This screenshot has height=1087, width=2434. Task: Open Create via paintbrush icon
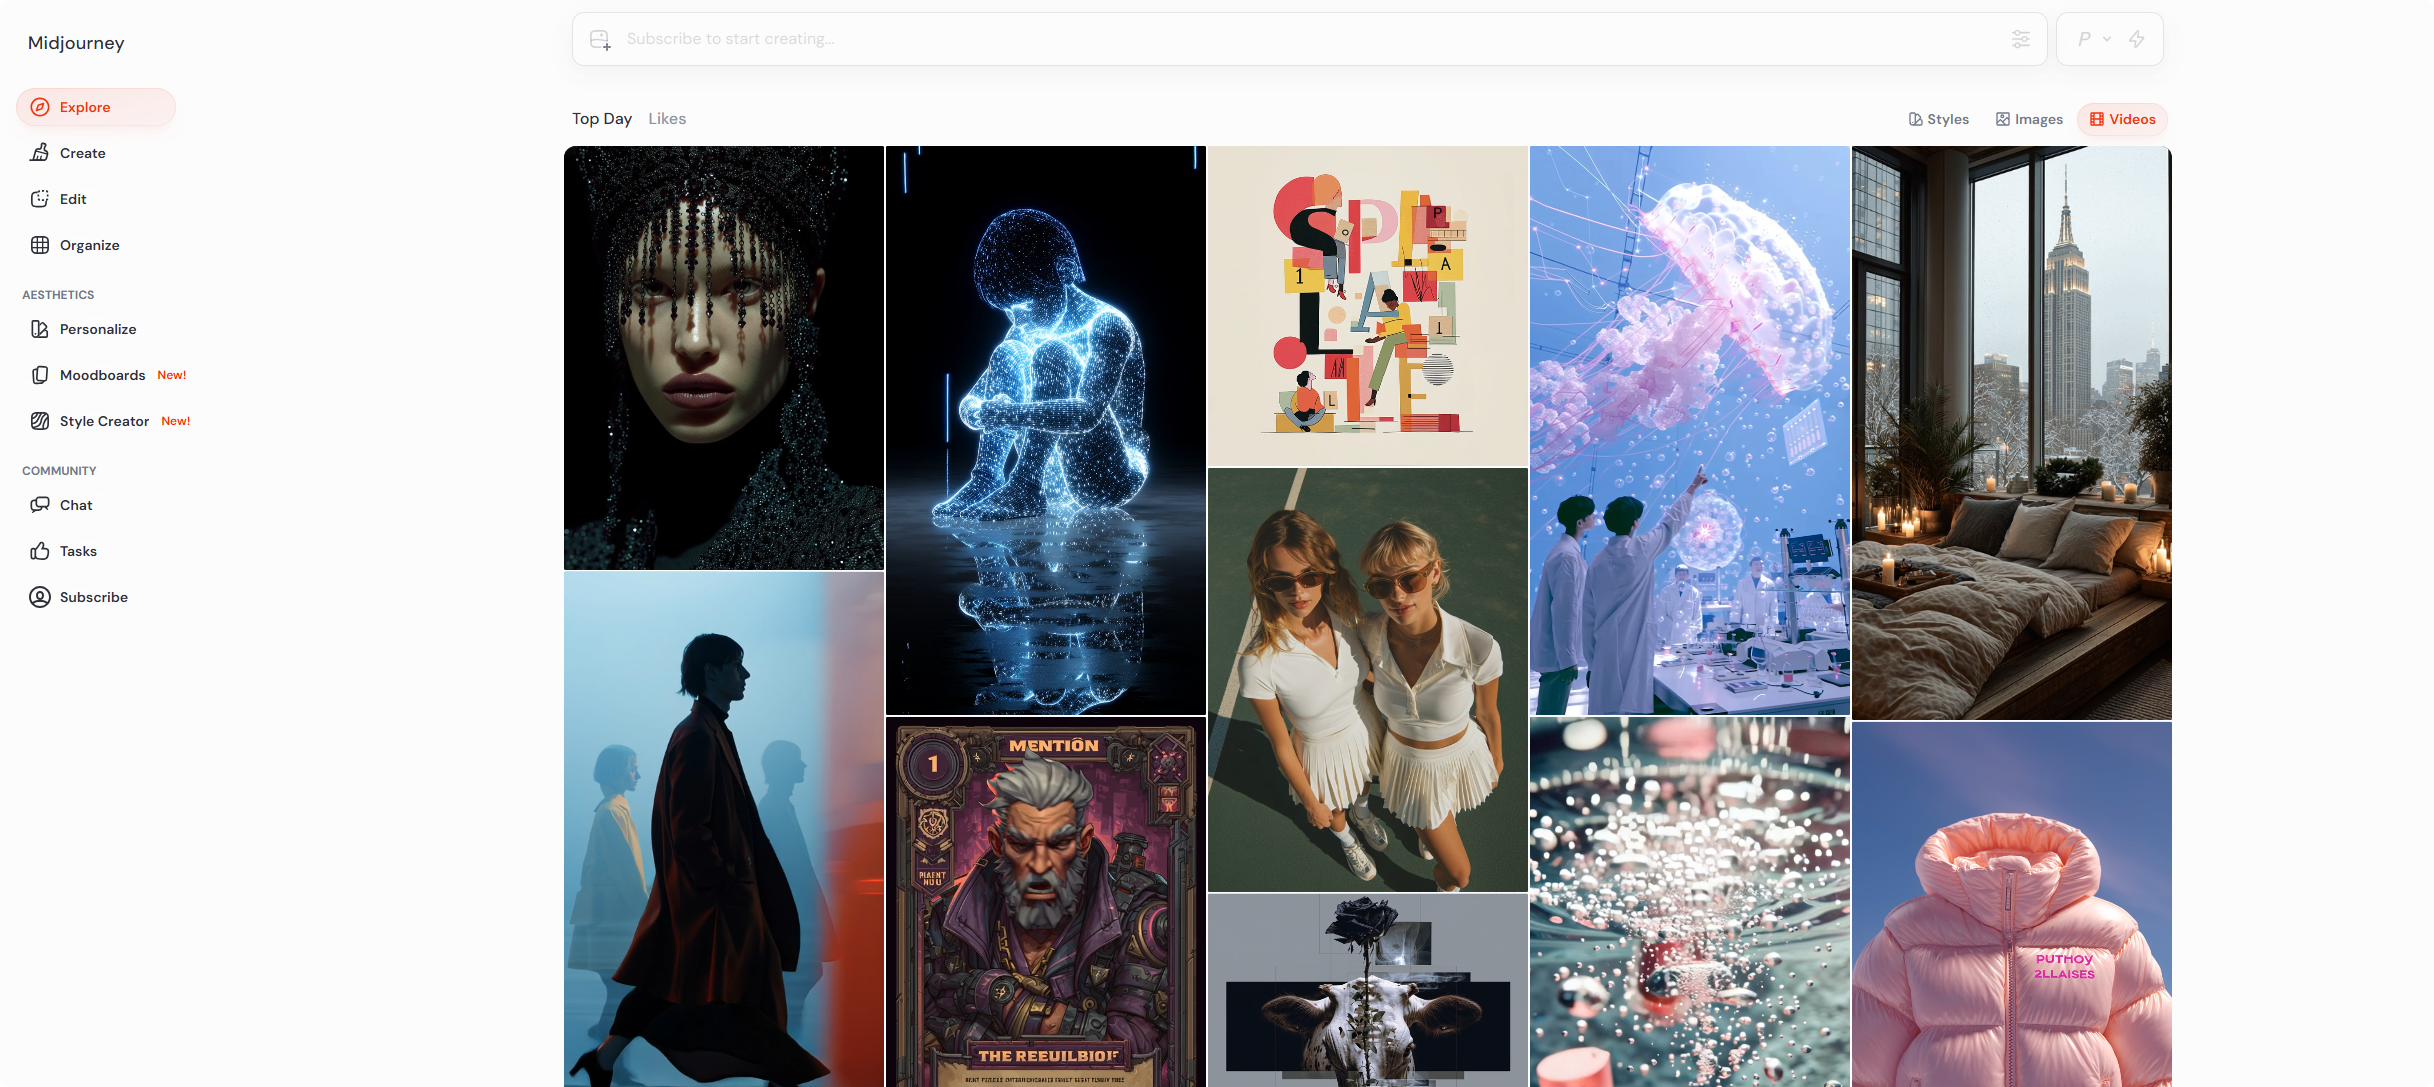(x=40, y=153)
